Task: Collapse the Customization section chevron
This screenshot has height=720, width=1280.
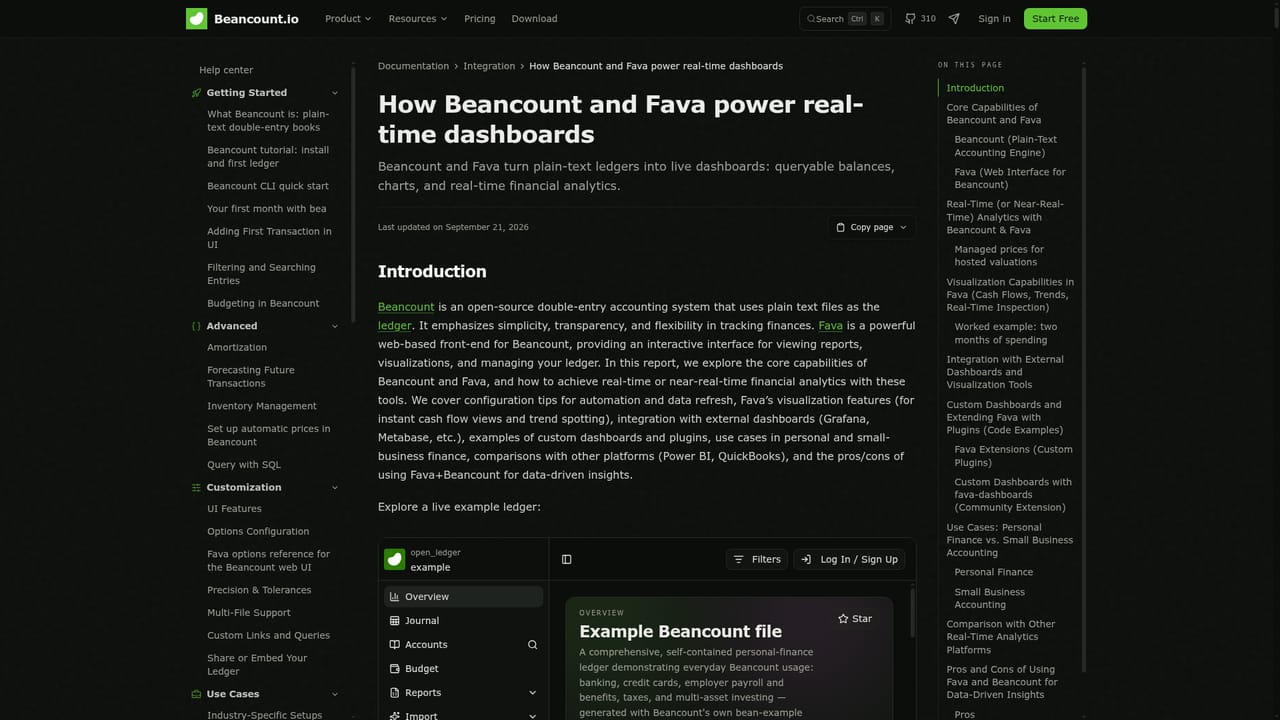Action: click(x=335, y=488)
